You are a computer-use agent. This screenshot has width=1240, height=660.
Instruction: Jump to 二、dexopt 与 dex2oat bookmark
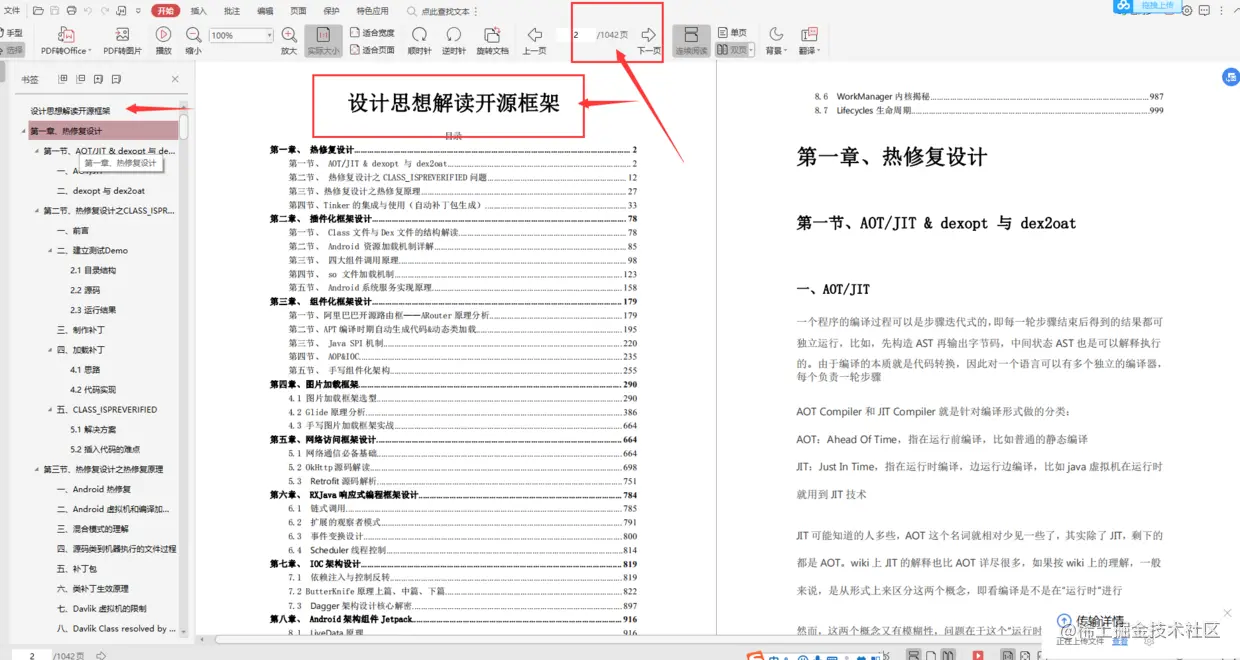(101, 190)
